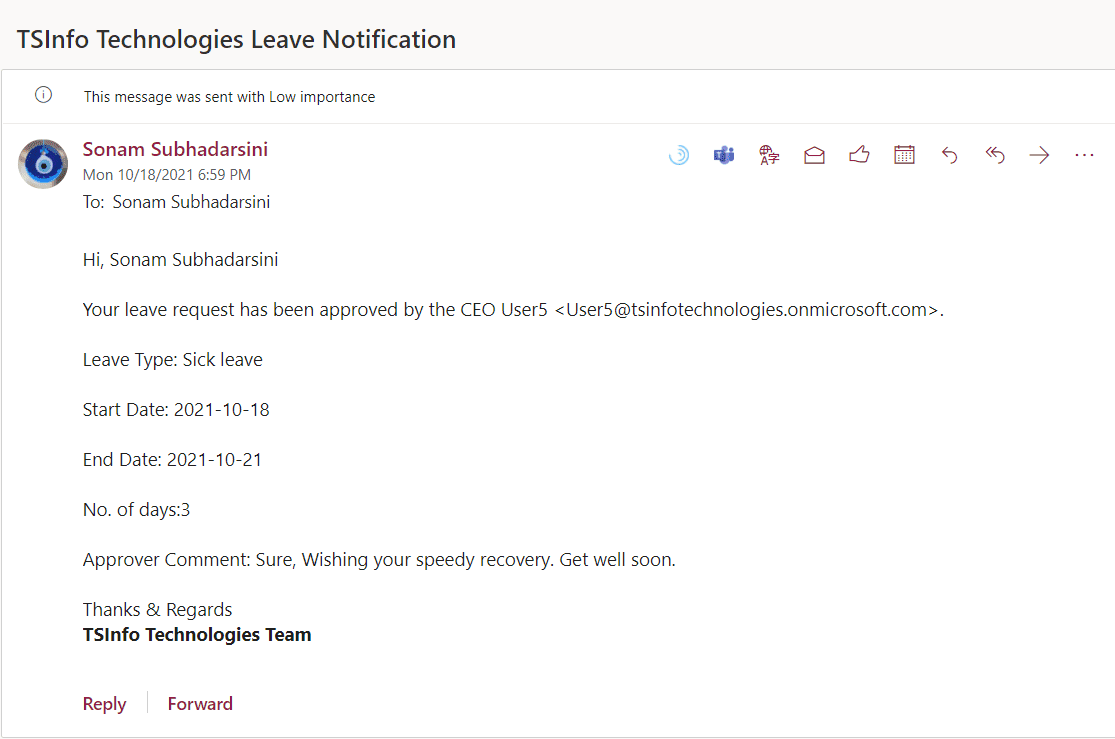Viewport: 1115px width, 739px height.
Task: Open sender name Sonam Subhadarsini contact card
Action: click(175, 150)
